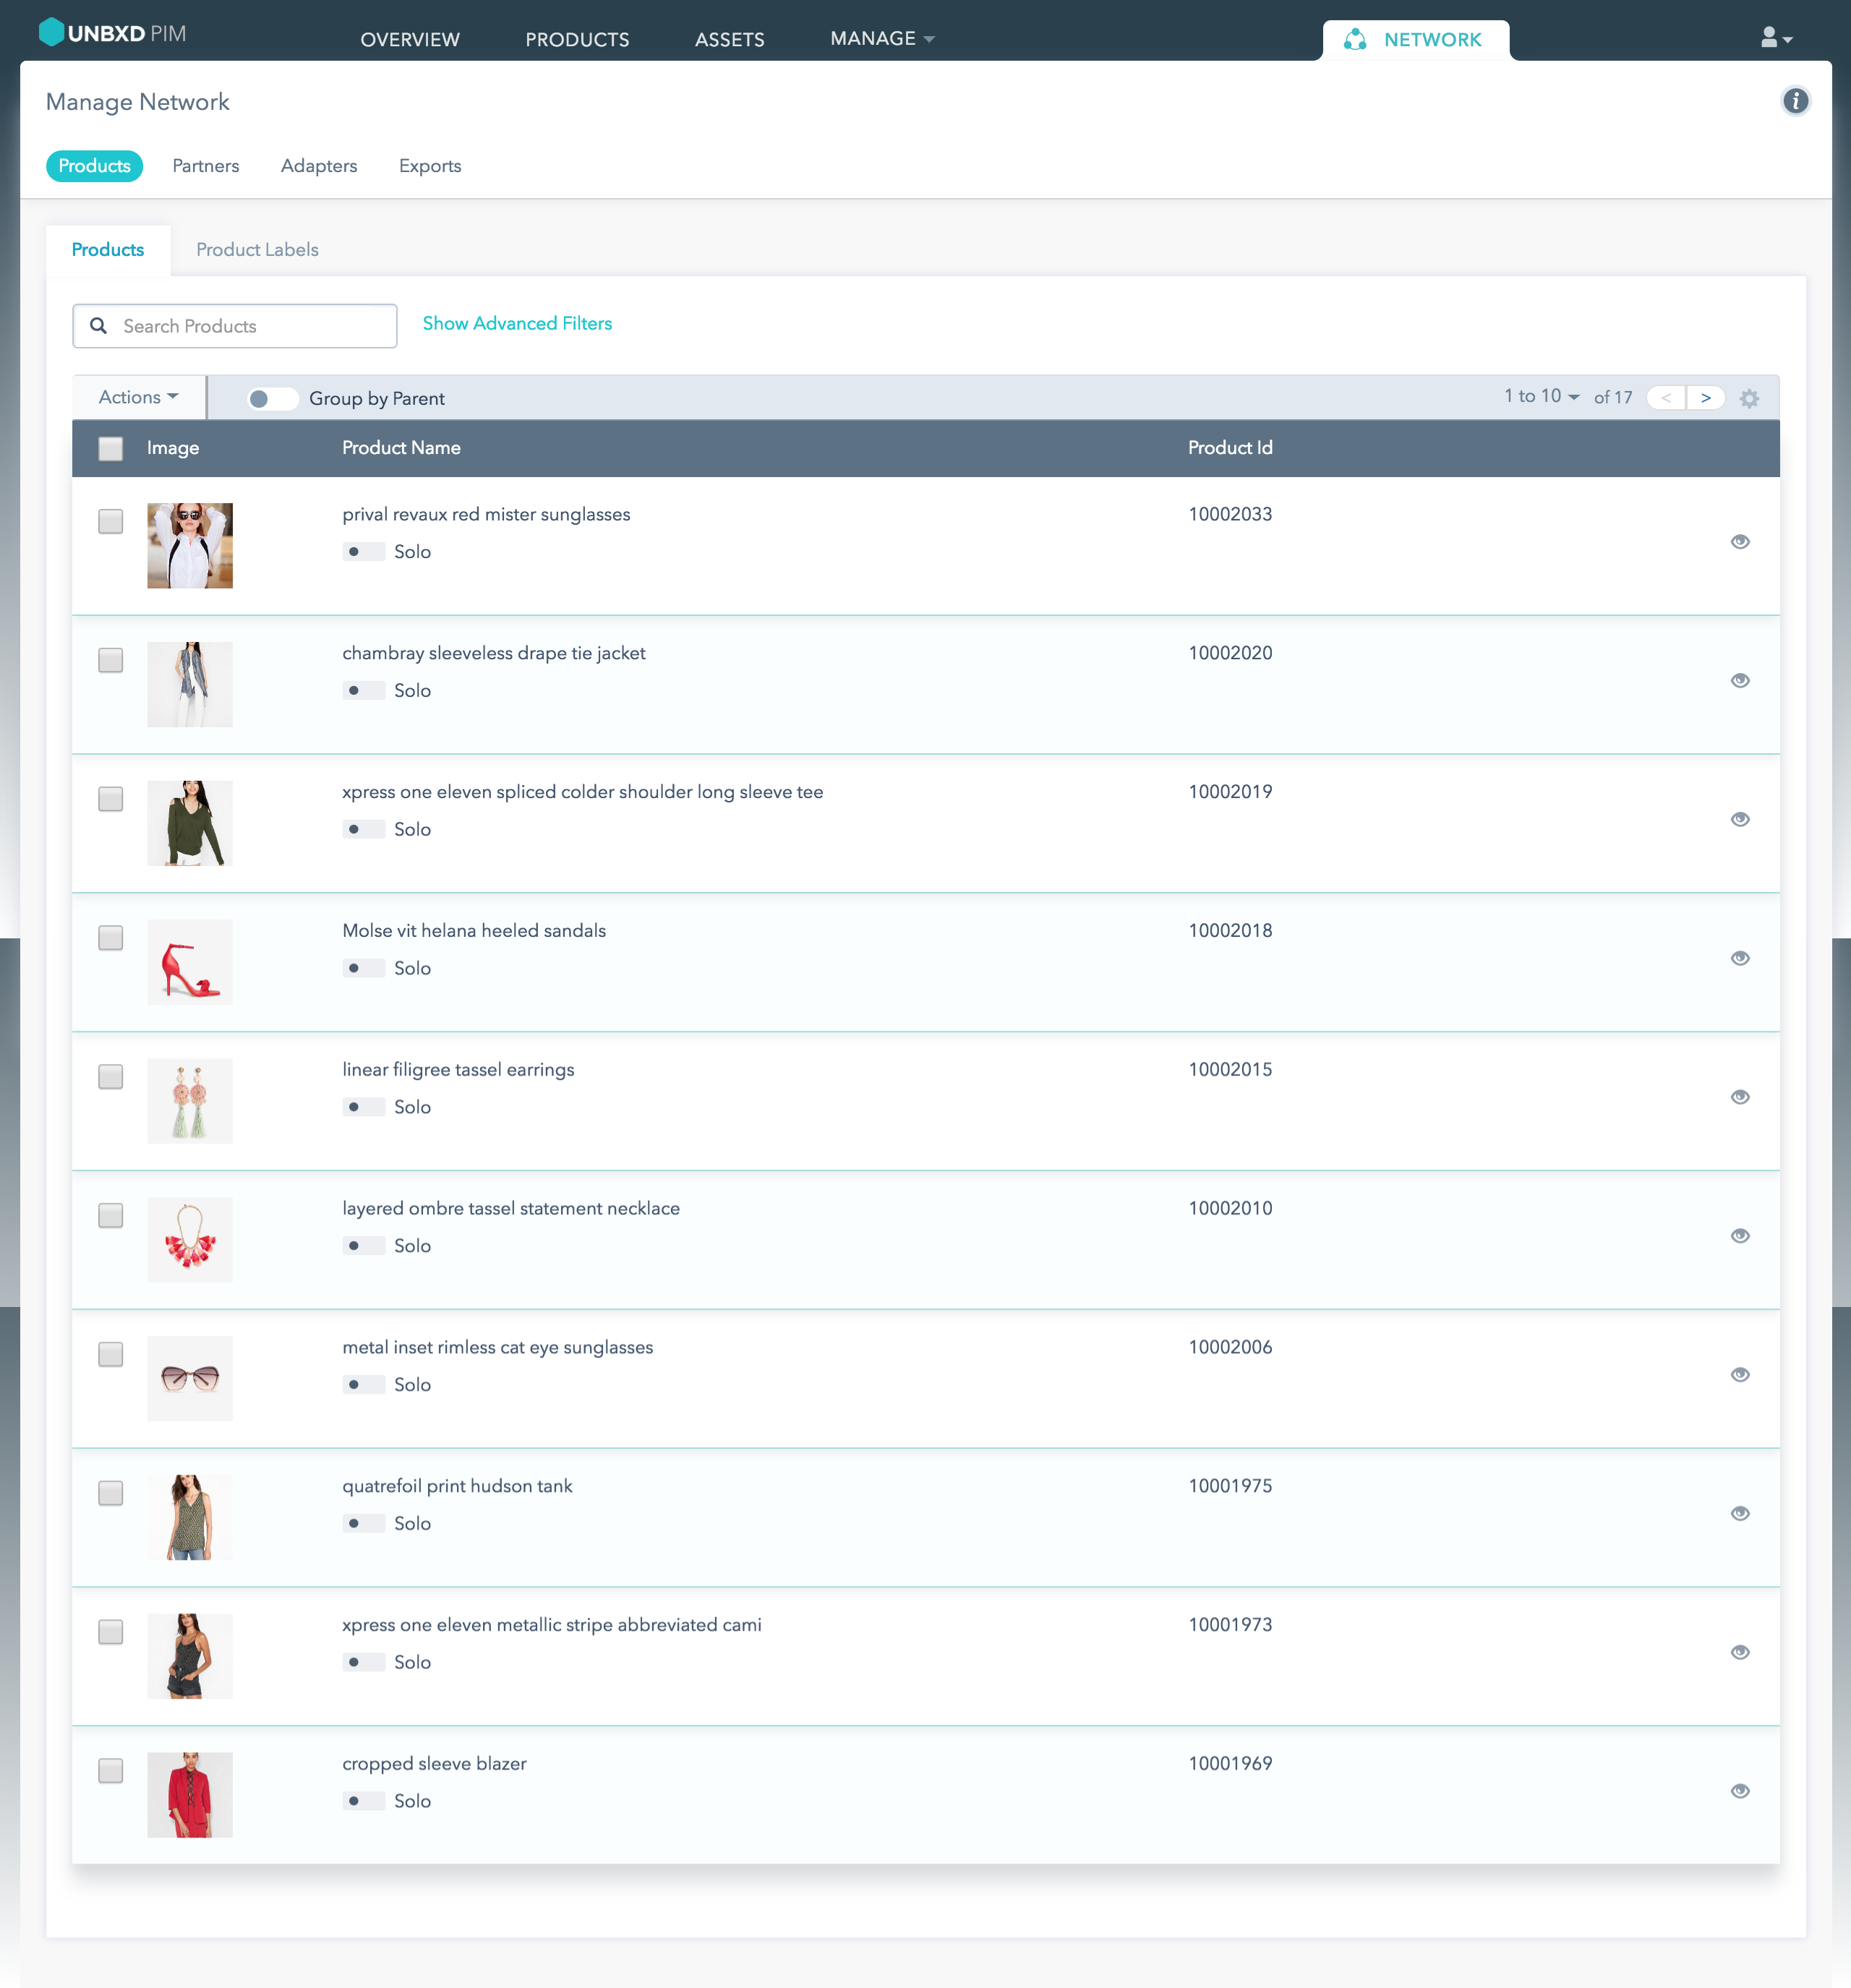Check the metal inset cat eye sunglasses row
Image resolution: width=1851 pixels, height=1988 pixels.
pos(111,1355)
